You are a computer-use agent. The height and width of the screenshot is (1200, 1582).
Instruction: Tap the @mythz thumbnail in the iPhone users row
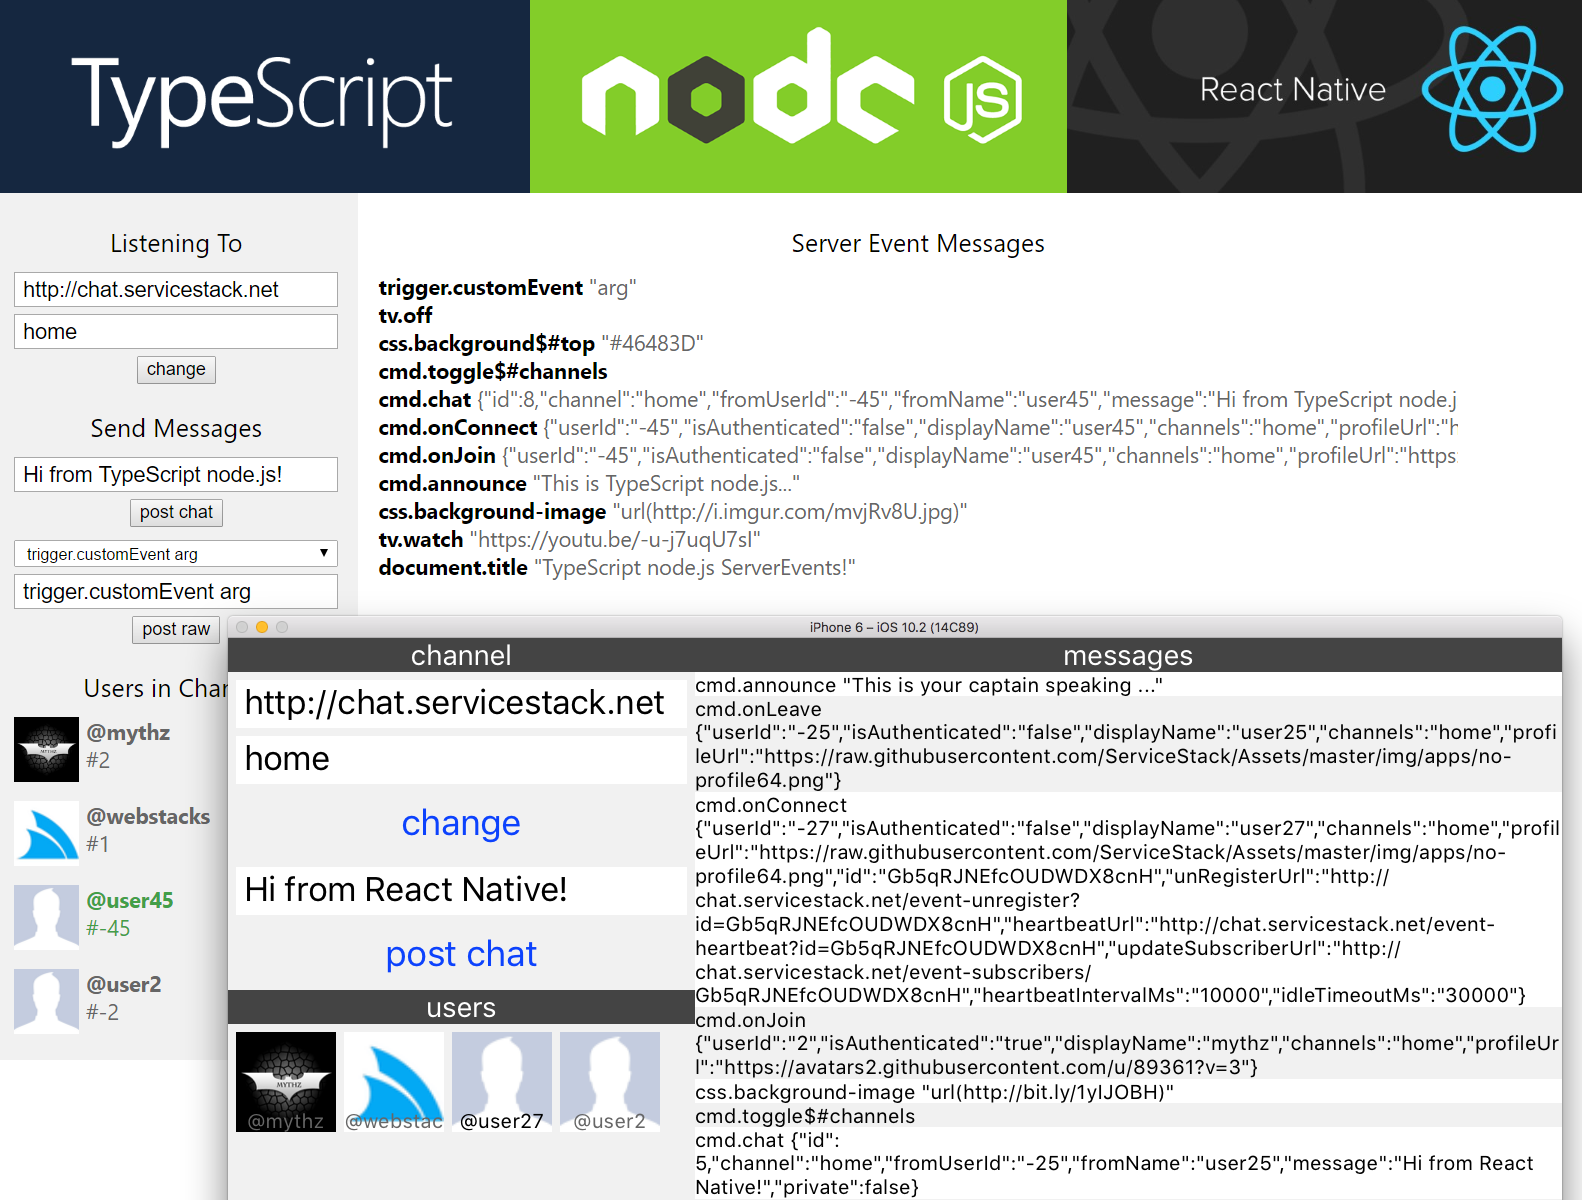(286, 1081)
